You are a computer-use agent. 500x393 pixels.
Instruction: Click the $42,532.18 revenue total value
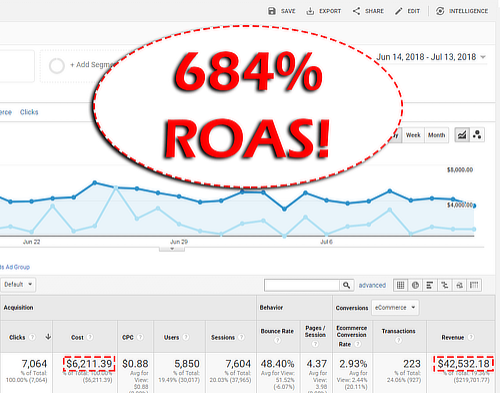coord(464,364)
